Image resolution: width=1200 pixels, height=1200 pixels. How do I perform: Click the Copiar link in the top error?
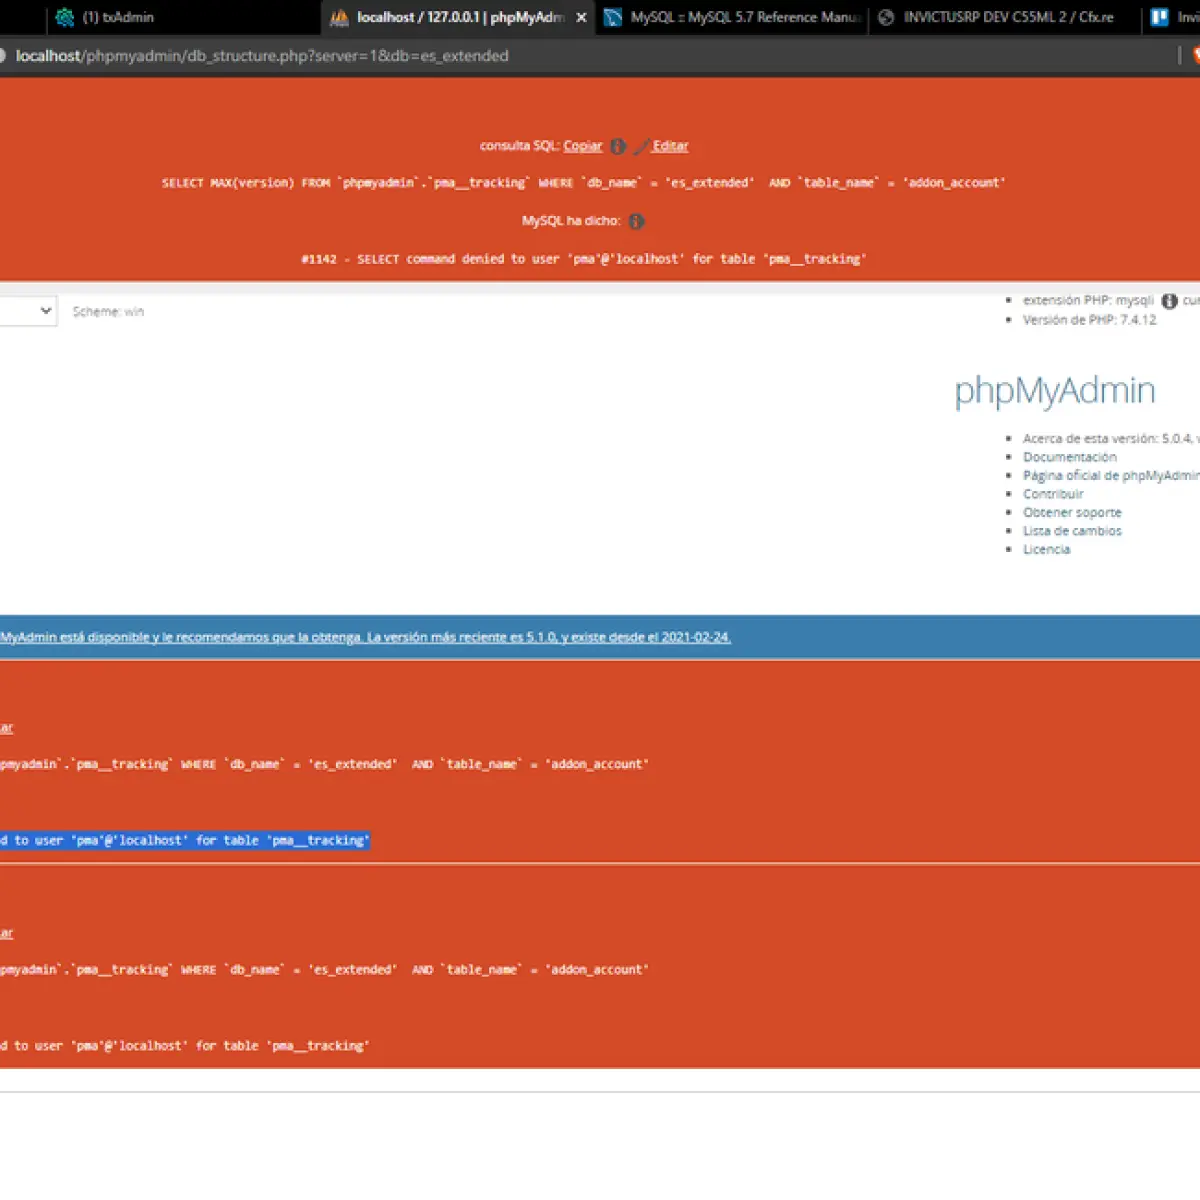(x=583, y=146)
